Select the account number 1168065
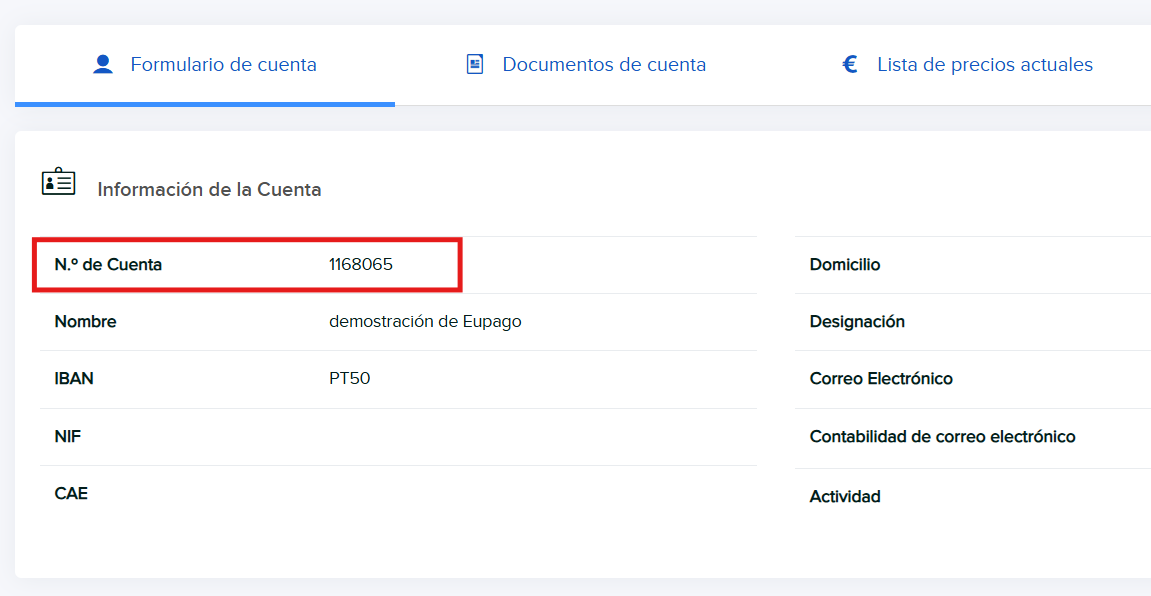1151x596 pixels. click(x=361, y=265)
